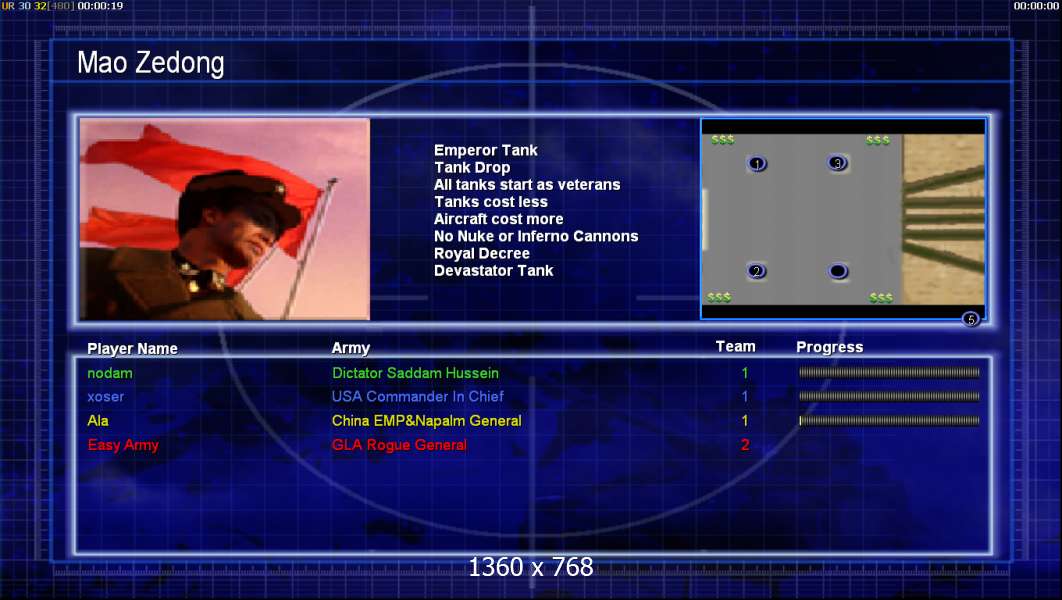Click Ala's loading progress bar
The height and width of the screenshot is (600, 1062).
point(889,421)
